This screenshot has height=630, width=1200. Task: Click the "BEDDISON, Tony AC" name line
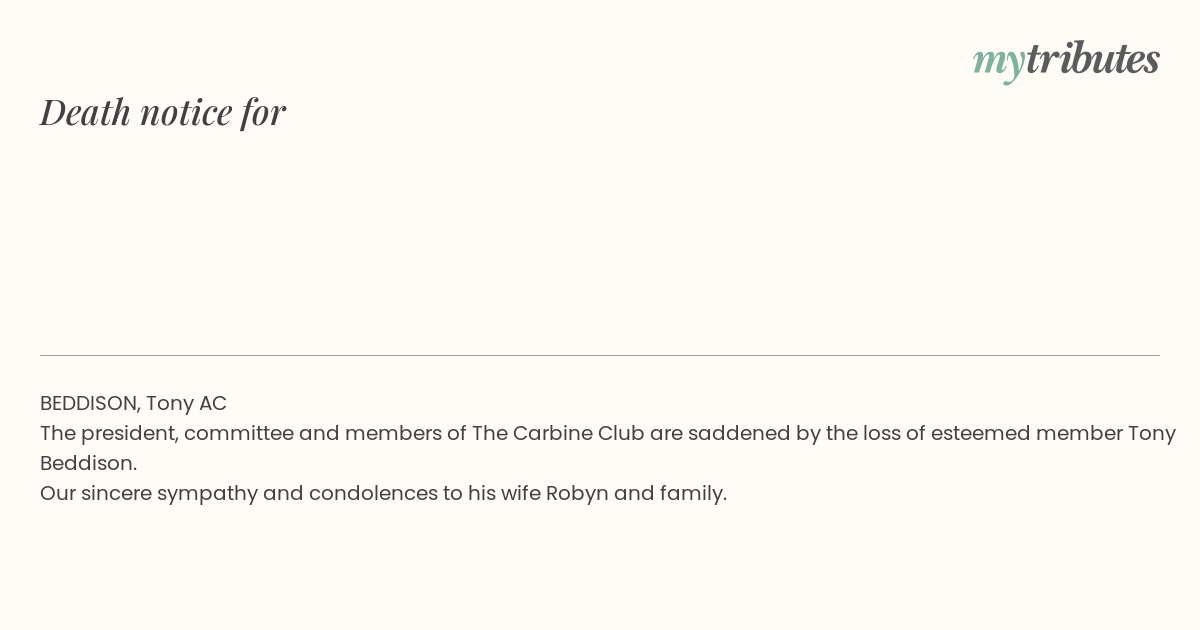(133, 403)
